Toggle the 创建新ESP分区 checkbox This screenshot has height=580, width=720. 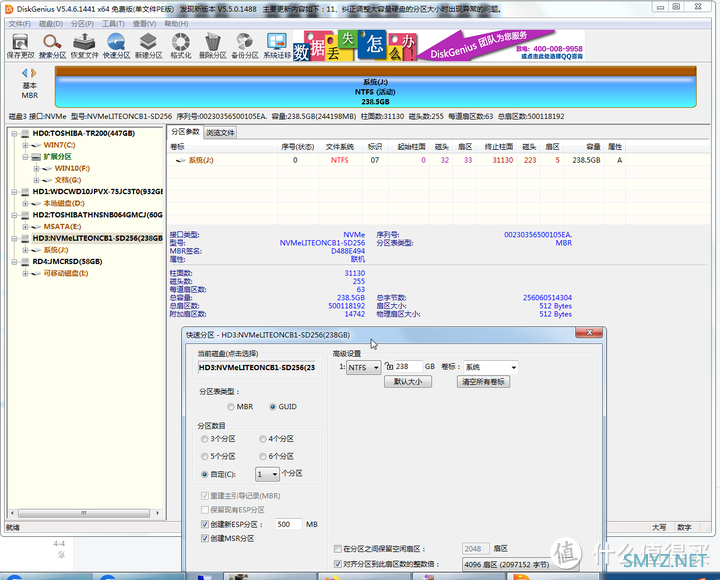205,524
